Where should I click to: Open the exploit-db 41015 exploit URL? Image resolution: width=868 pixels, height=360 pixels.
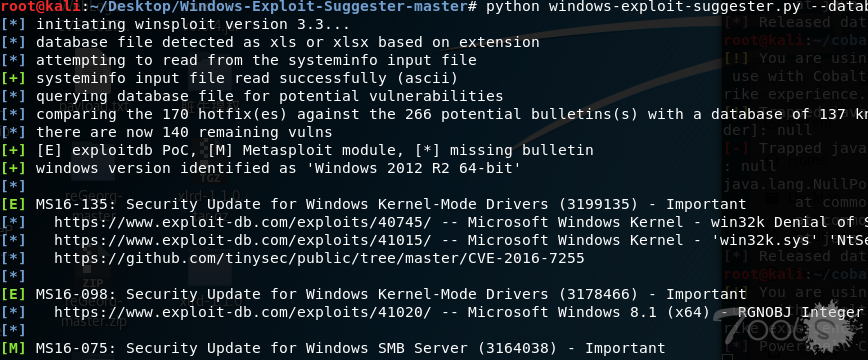click(242, 240)
